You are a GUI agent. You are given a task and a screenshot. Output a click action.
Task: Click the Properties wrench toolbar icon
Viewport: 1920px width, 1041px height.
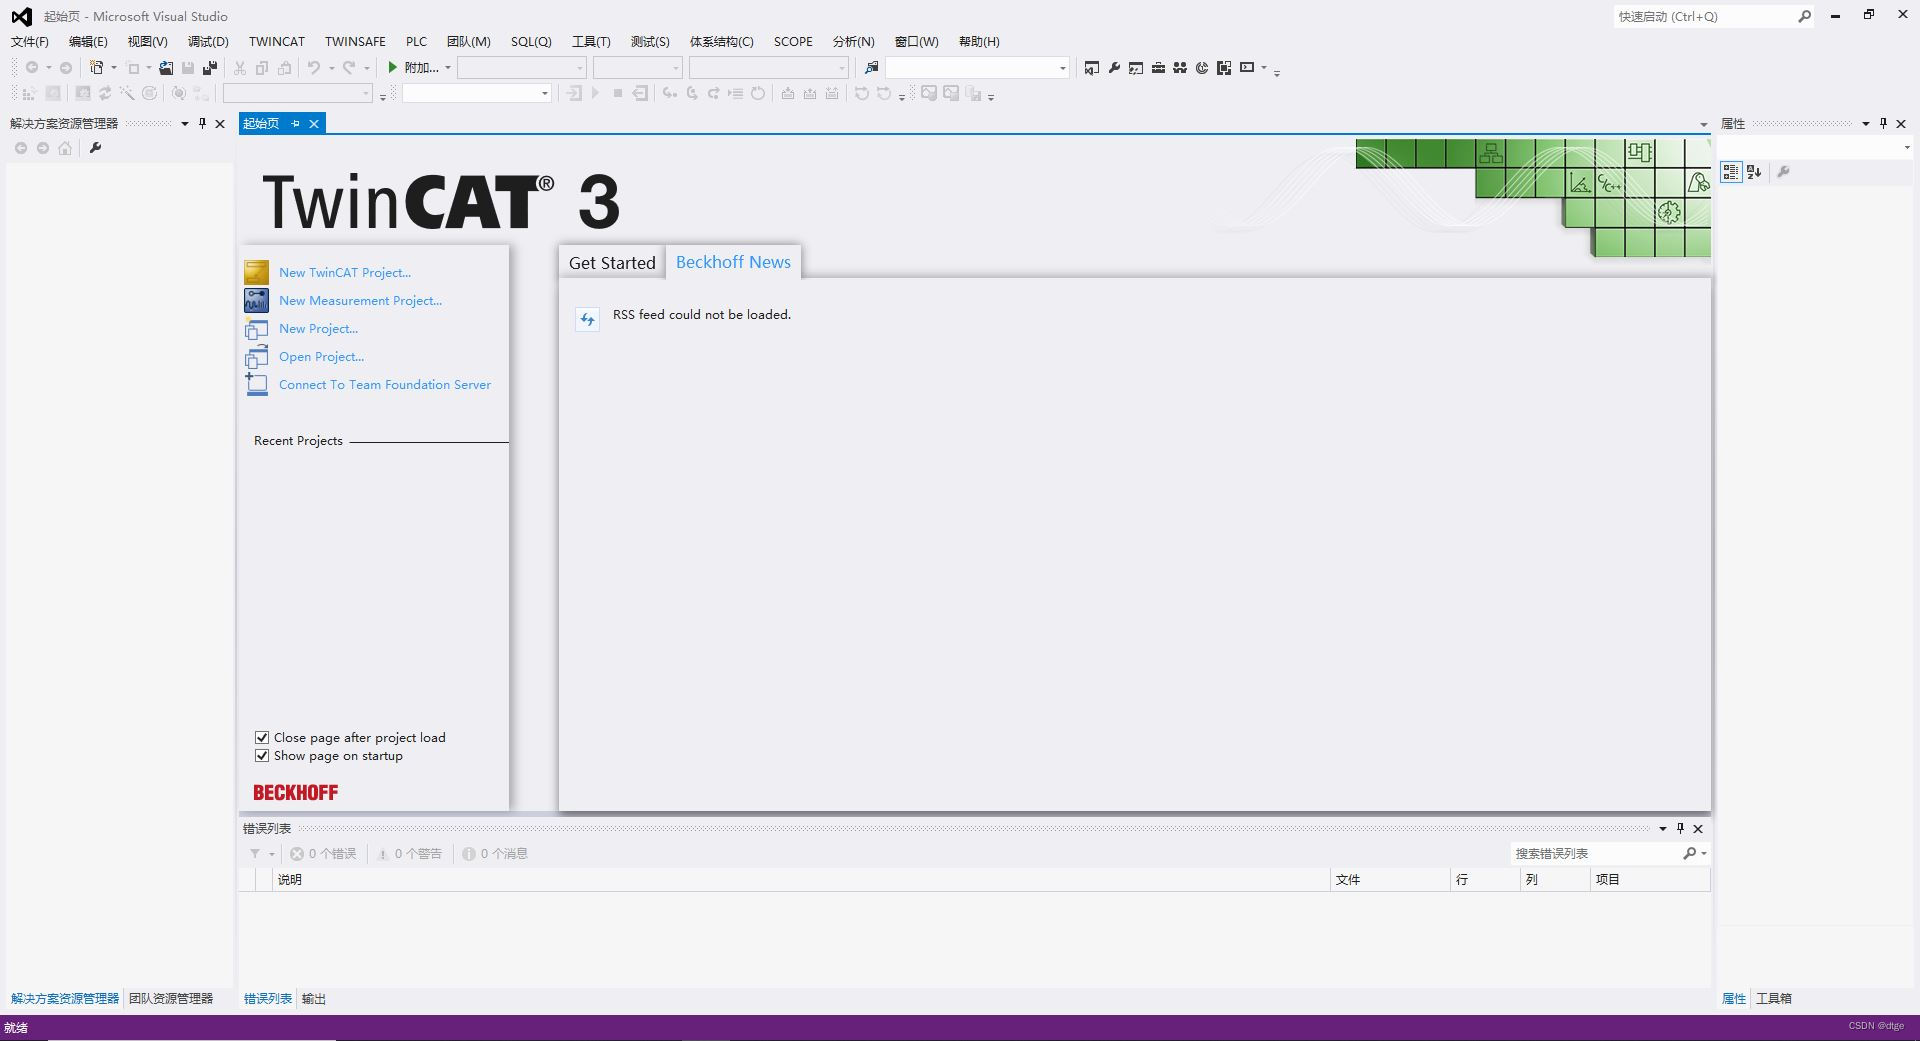pyautogui.click(x=1114, y=68)
